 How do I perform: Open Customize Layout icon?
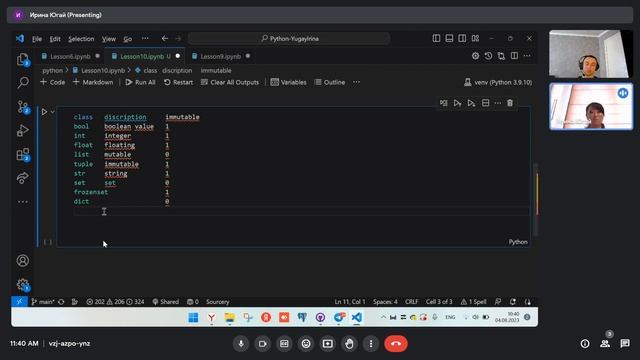point(476,38)
